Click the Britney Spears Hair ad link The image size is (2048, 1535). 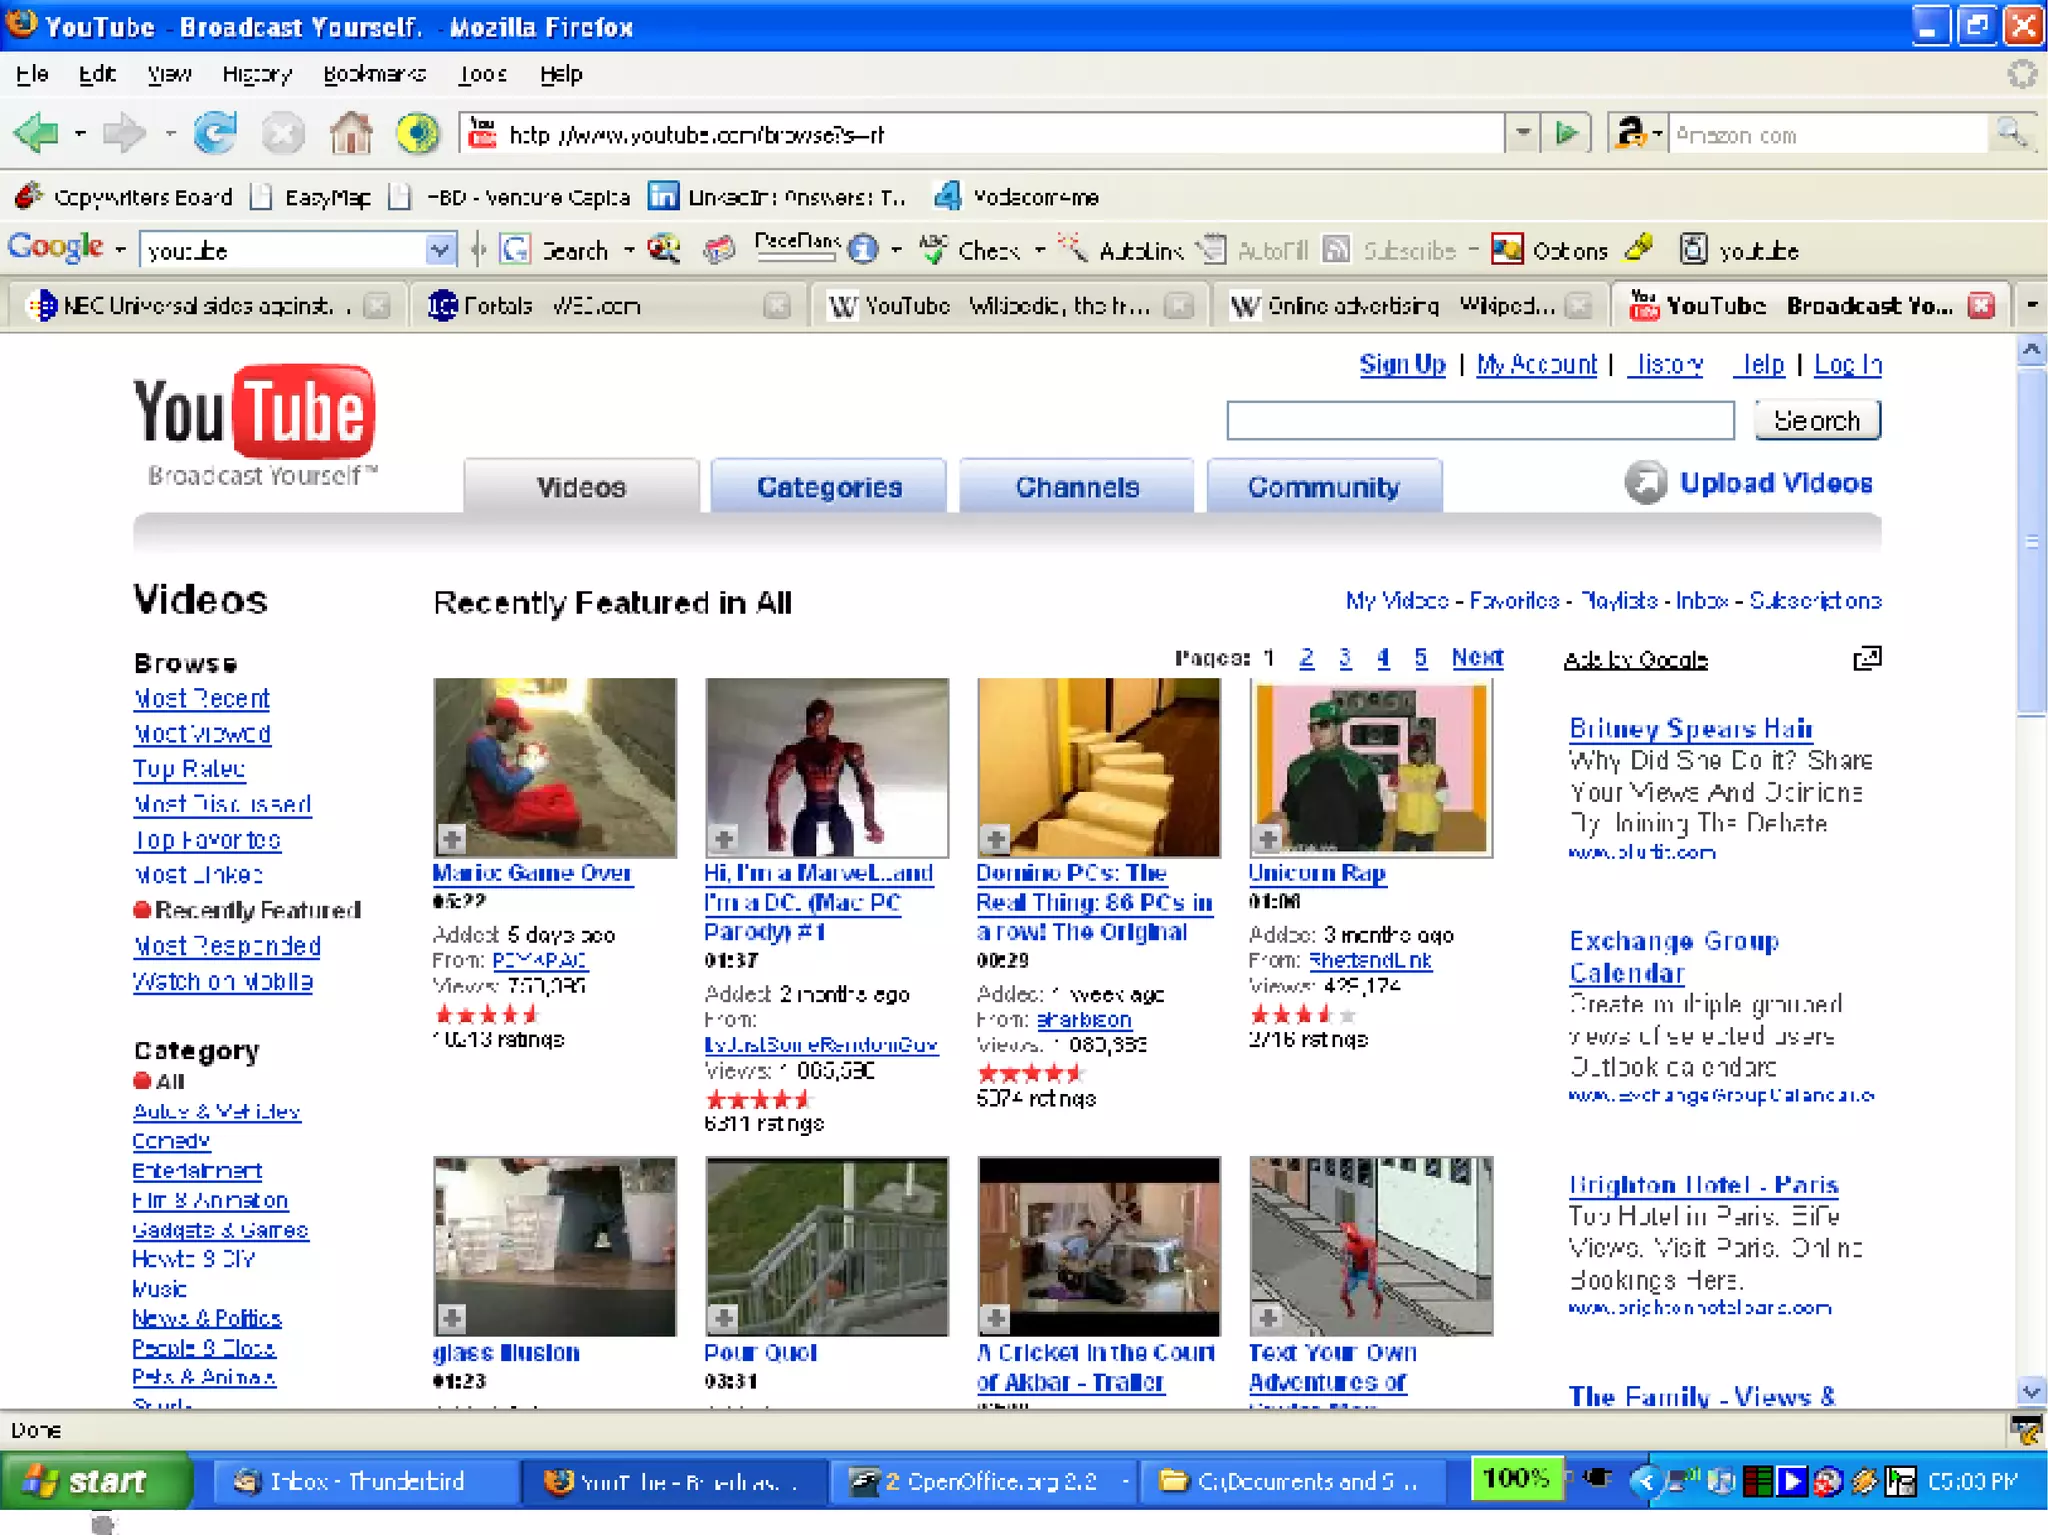(x=1691, y=728)
